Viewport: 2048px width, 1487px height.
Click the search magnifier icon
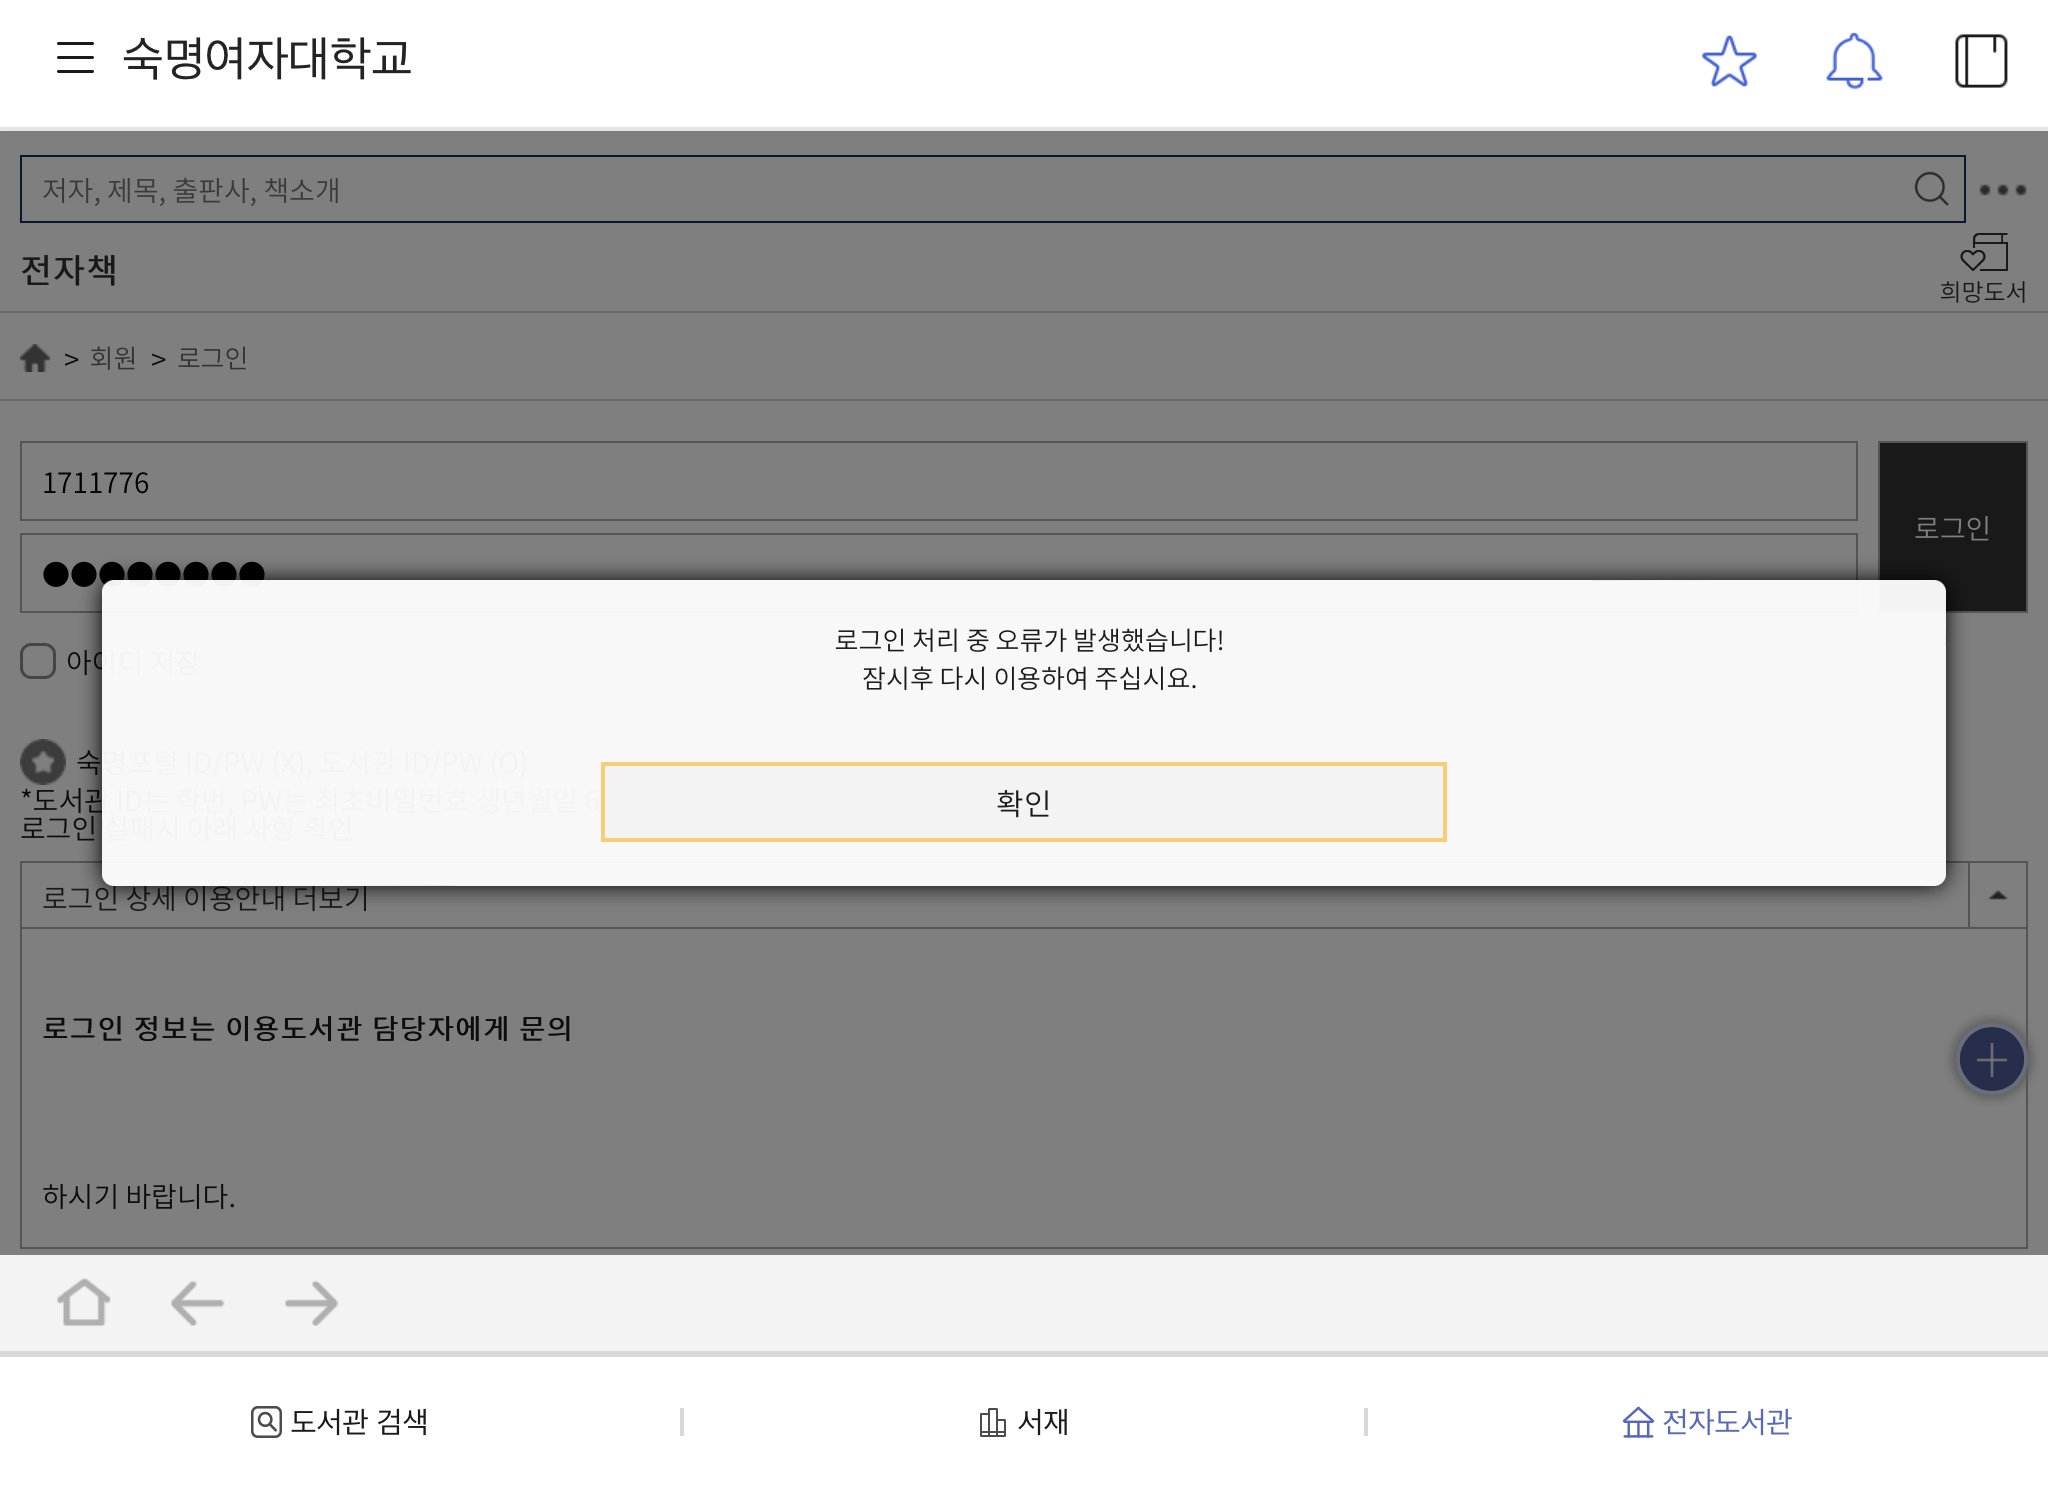[x=1931, y=189]
